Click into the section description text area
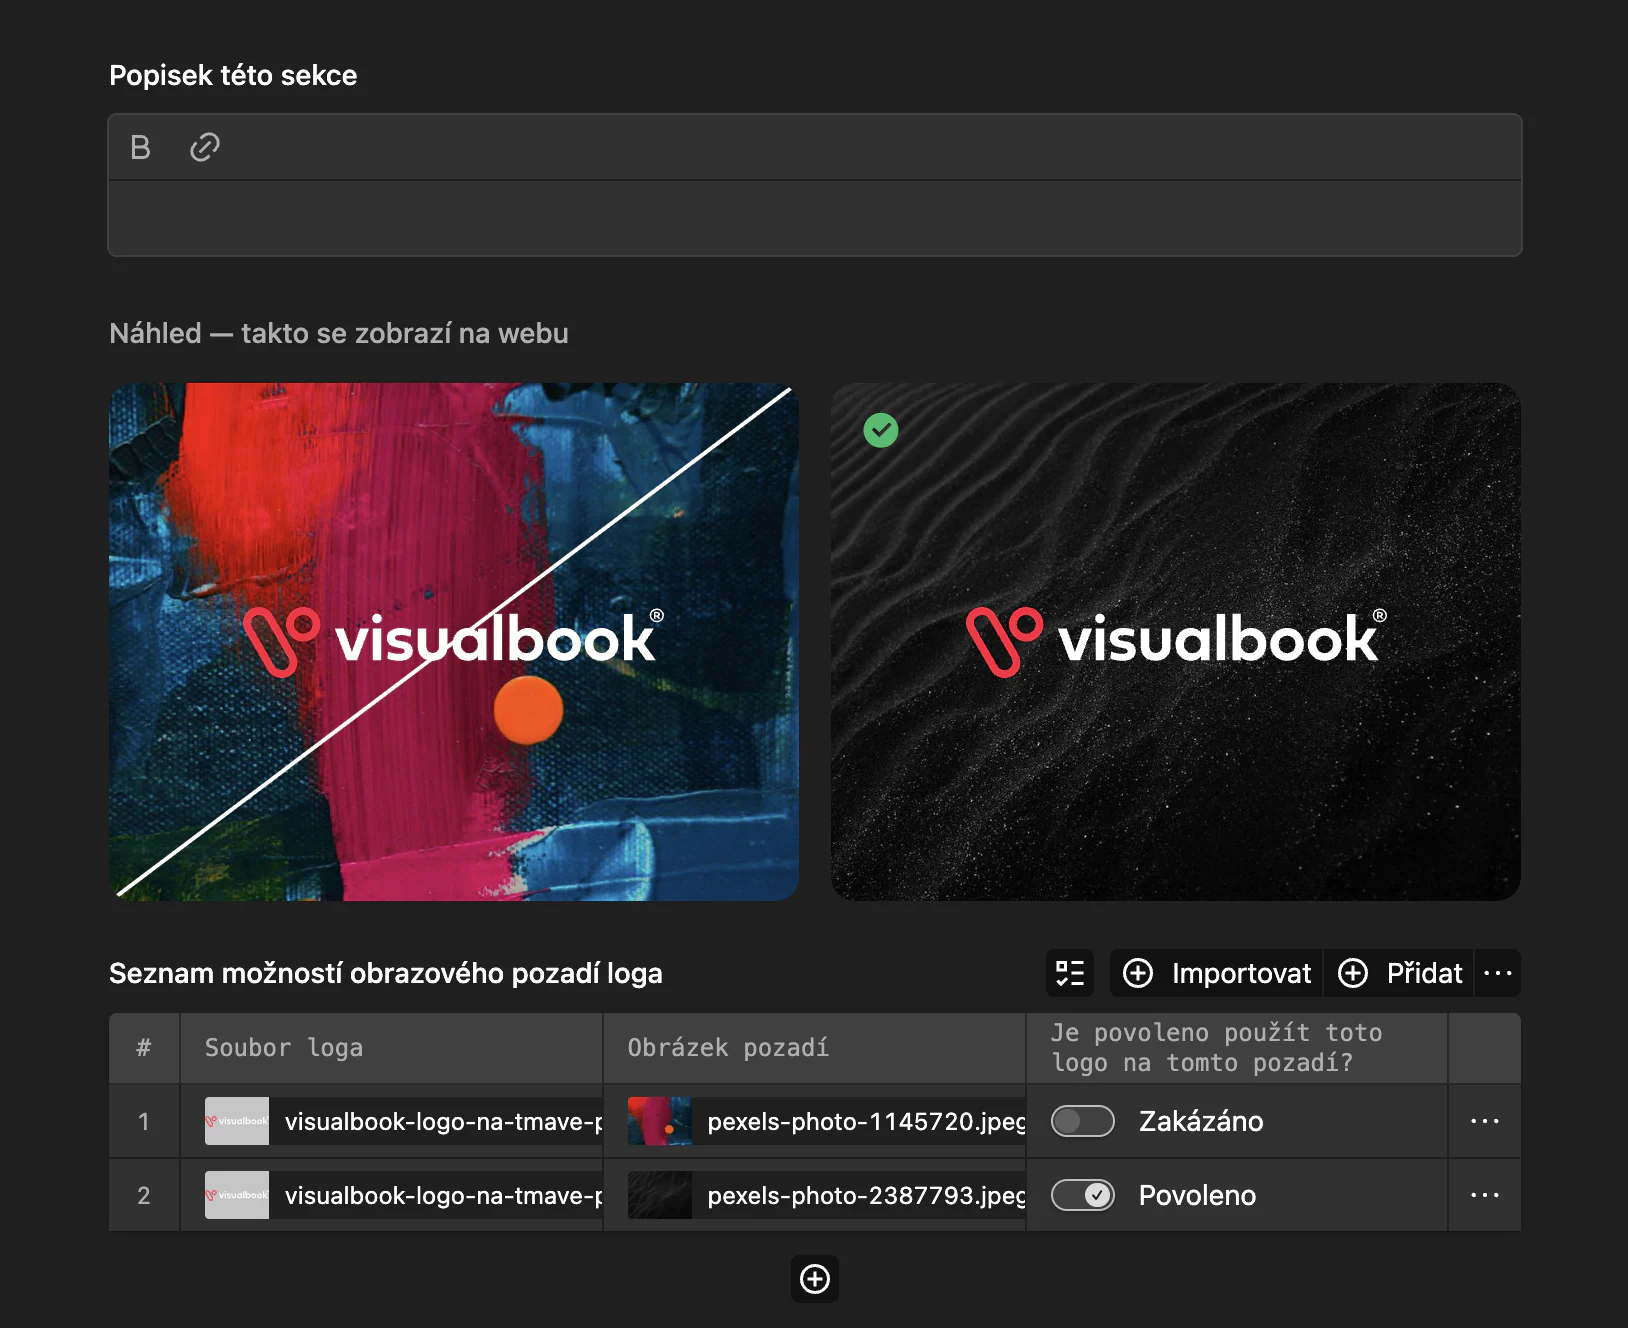 (815, 218)
